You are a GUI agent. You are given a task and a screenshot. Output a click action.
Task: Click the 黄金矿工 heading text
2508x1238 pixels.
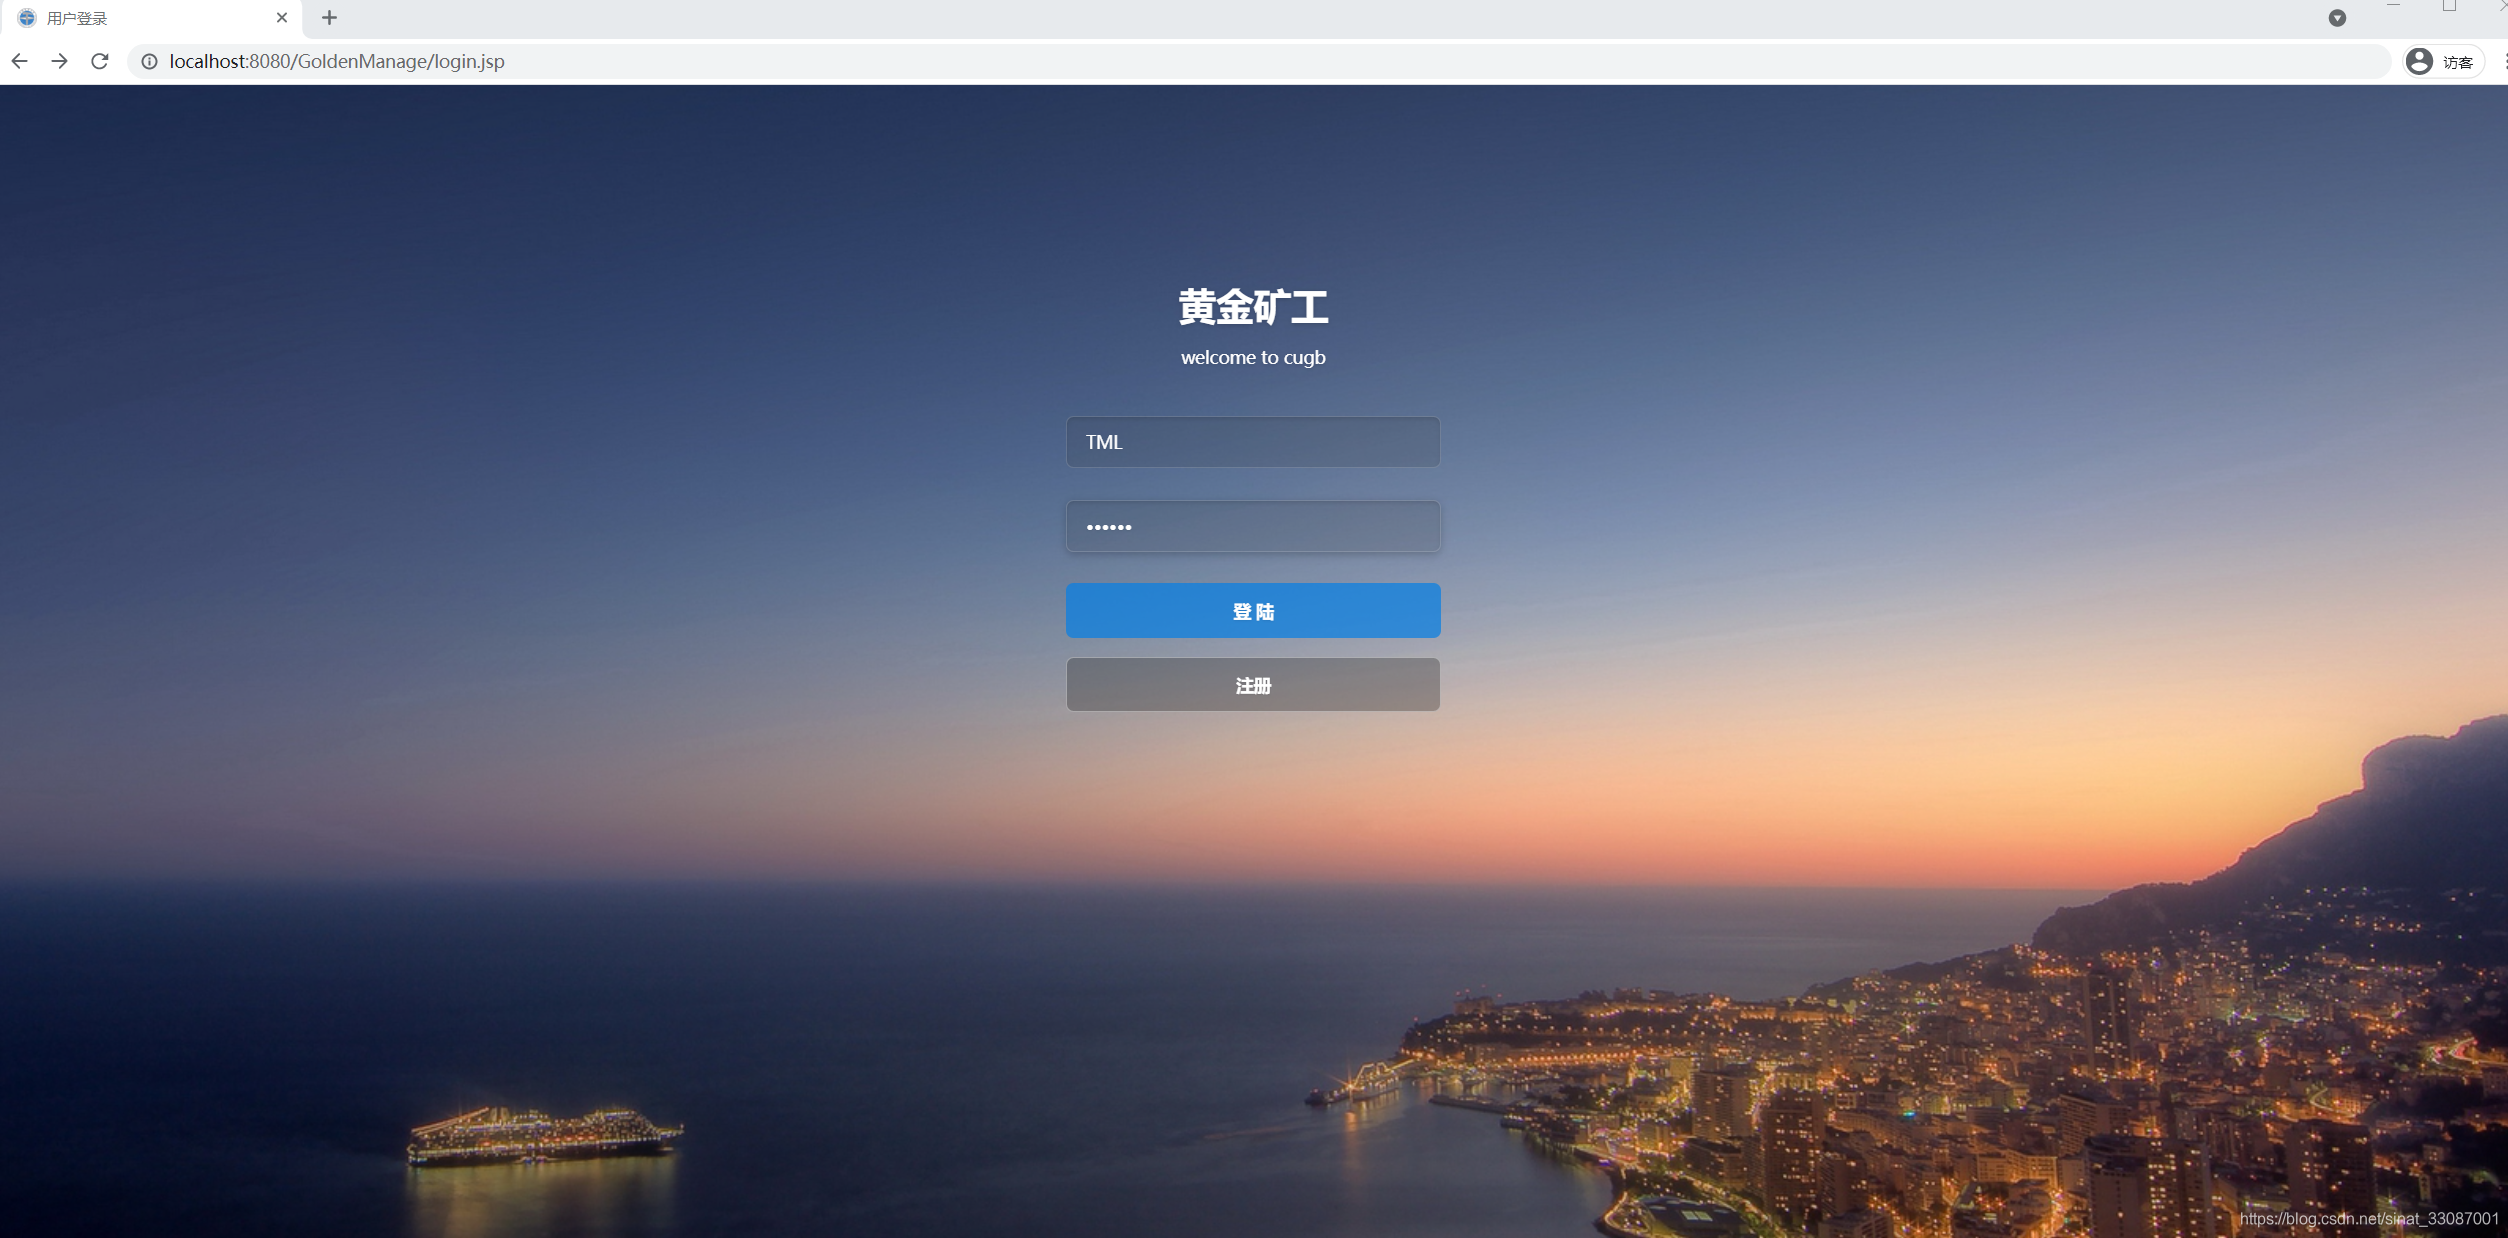tap(1253, 306)
